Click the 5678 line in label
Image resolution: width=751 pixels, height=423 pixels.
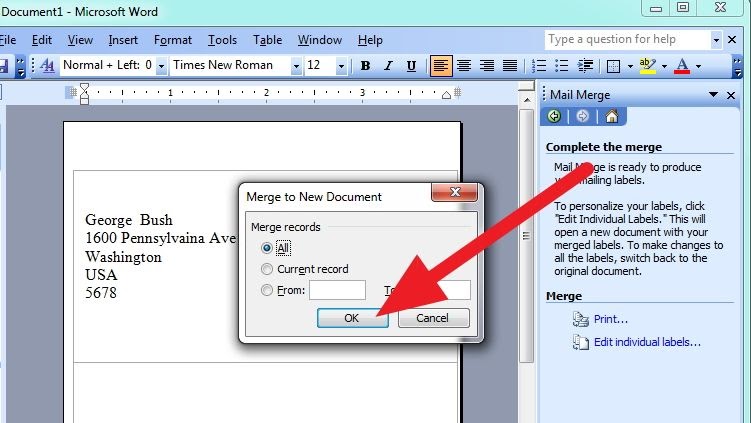101,293
